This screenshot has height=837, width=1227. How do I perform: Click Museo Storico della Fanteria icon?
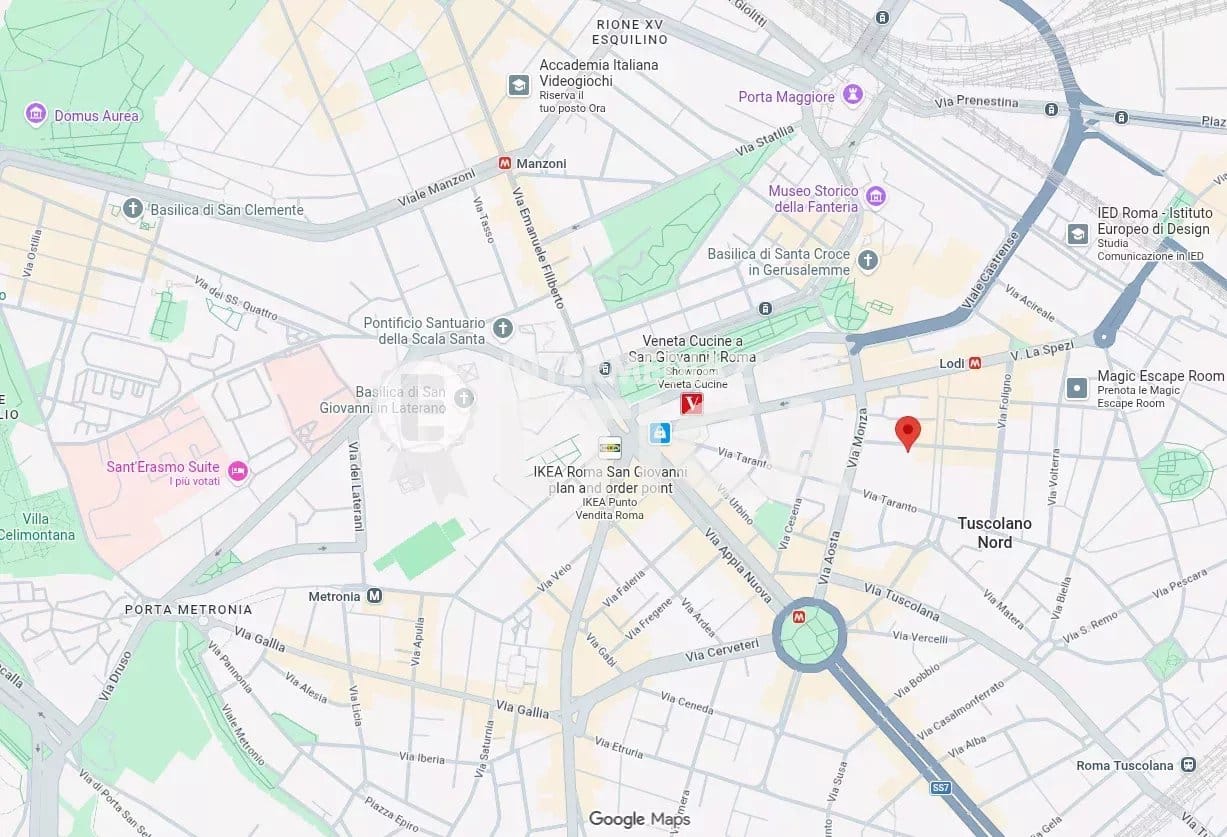tap(876, 196)
